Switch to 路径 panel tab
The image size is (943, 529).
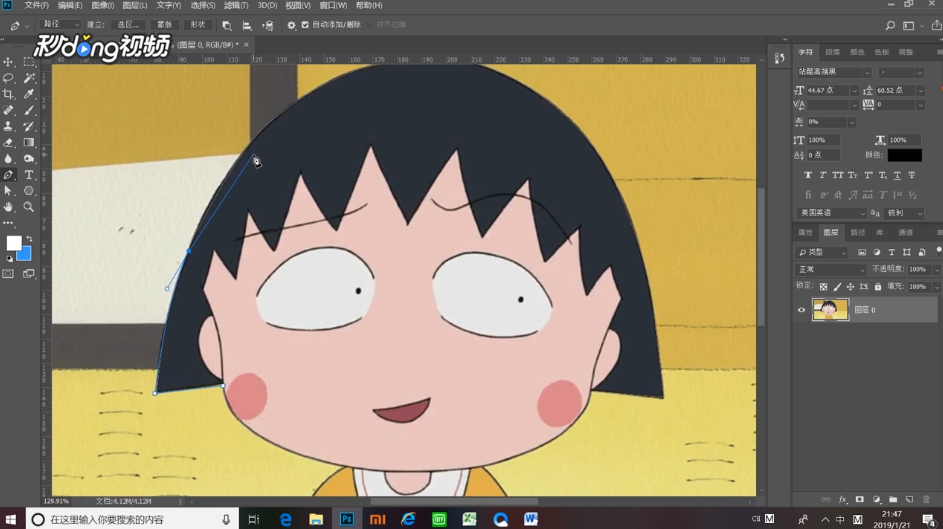coord(858,233)
